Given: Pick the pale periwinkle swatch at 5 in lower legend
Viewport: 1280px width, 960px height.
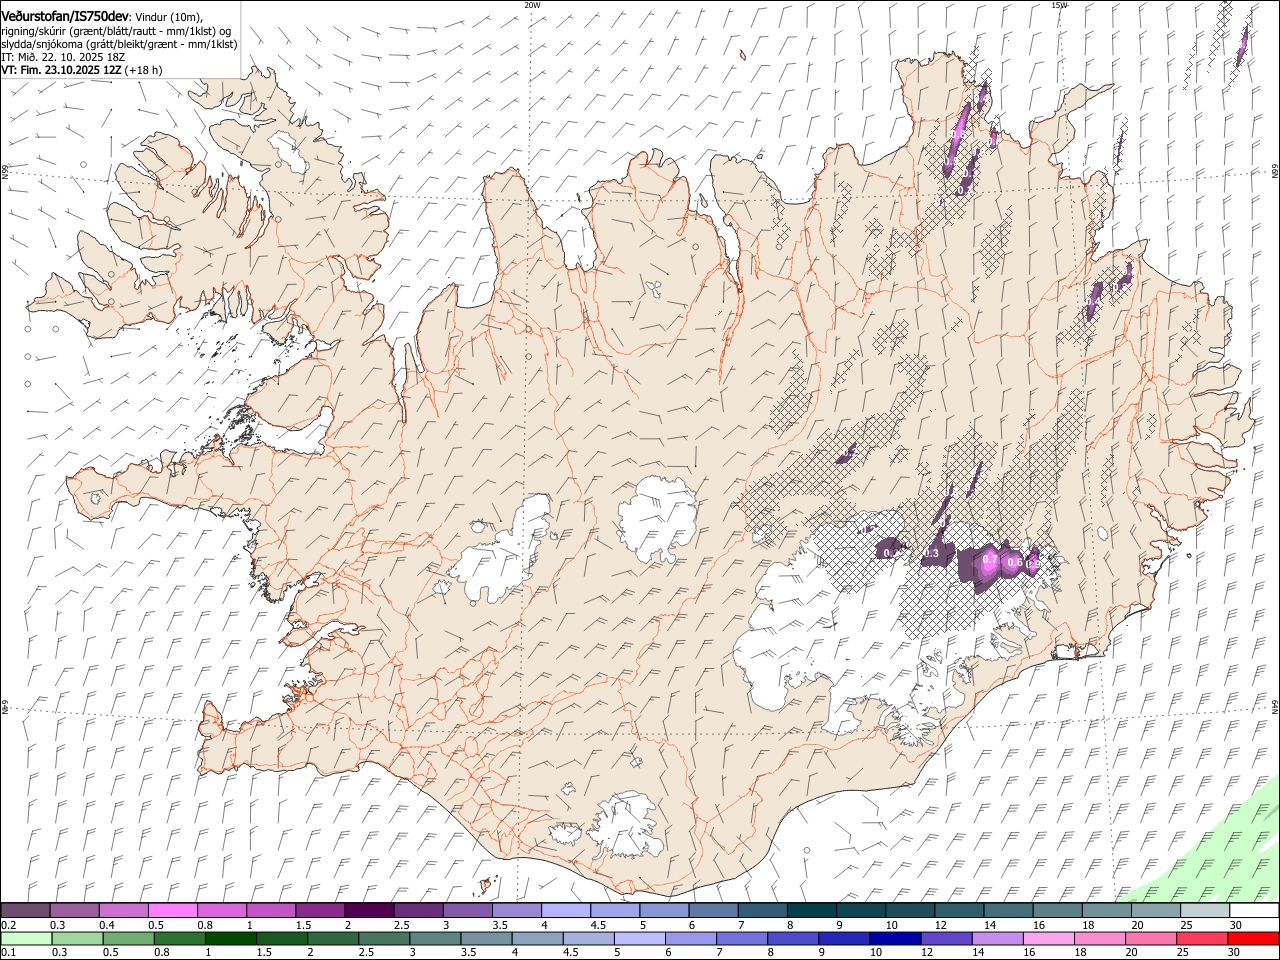Looking at the screenshot, I should (x=639, y=939).
